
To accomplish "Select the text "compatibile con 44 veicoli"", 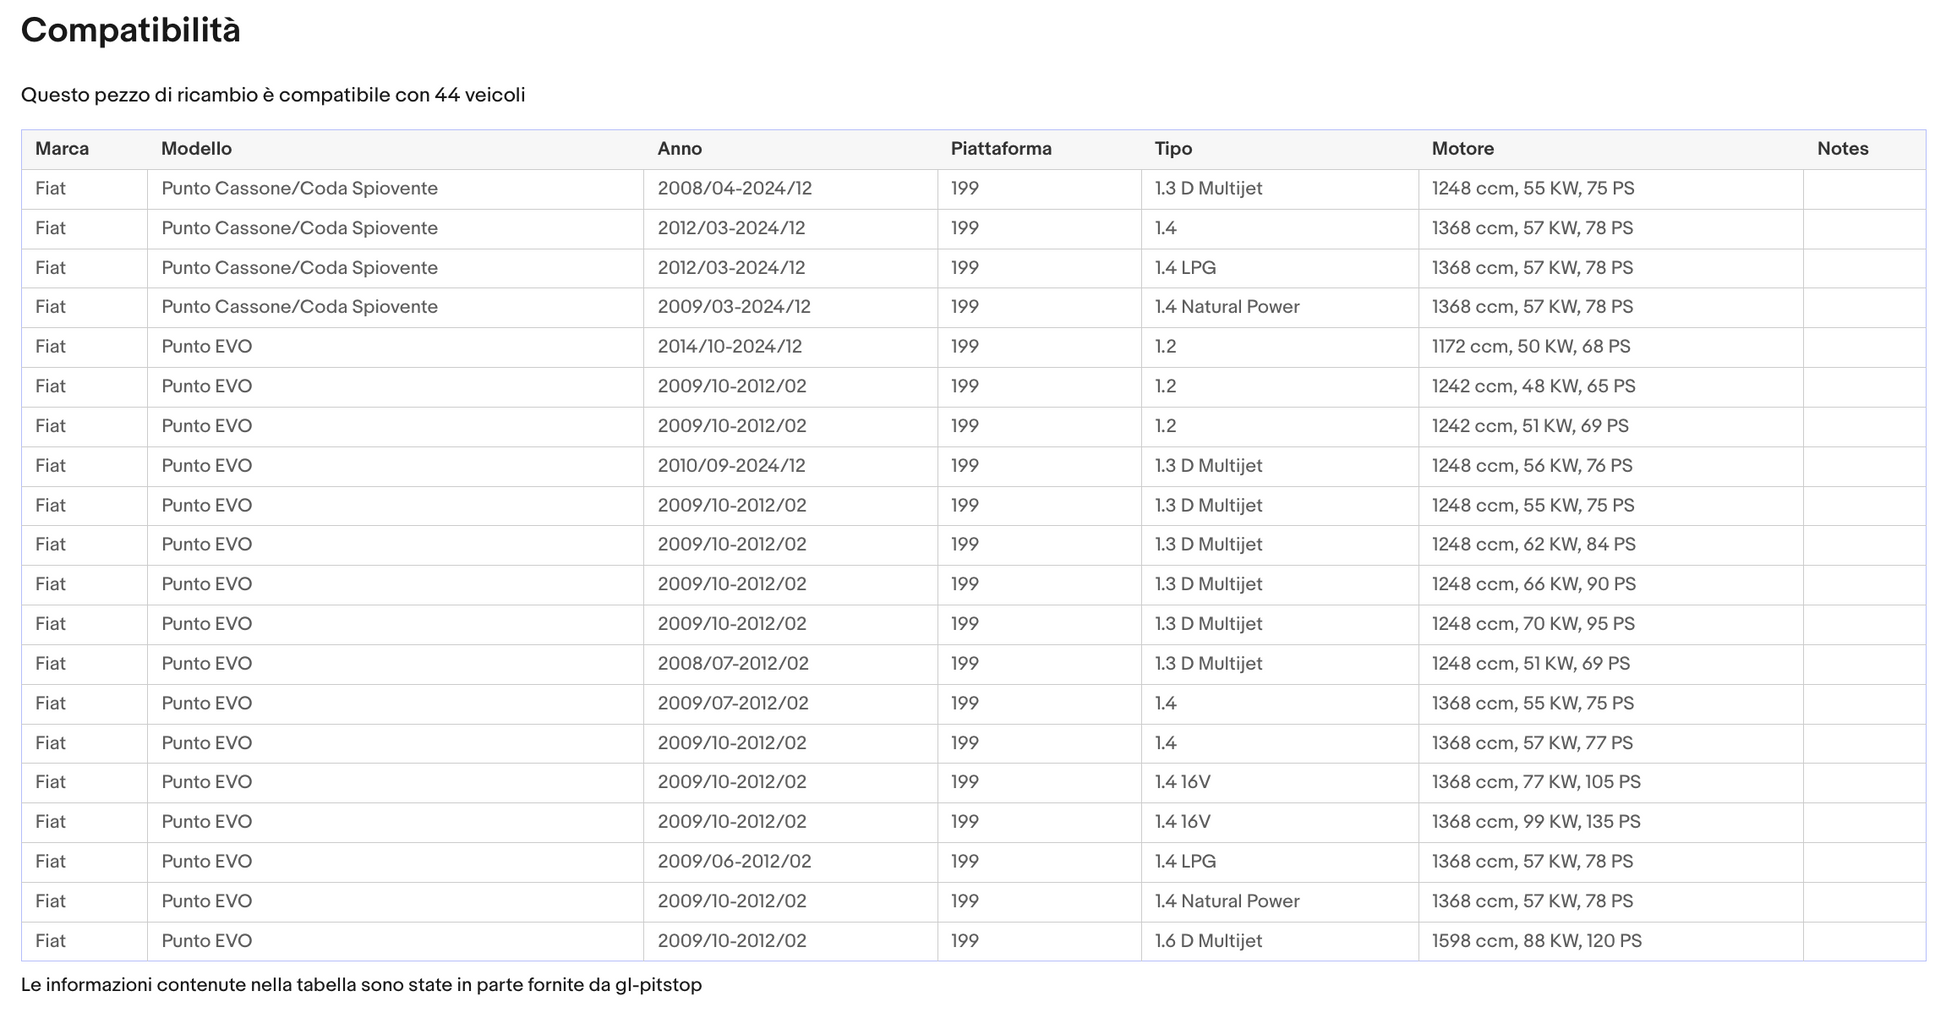I will 402,95.
